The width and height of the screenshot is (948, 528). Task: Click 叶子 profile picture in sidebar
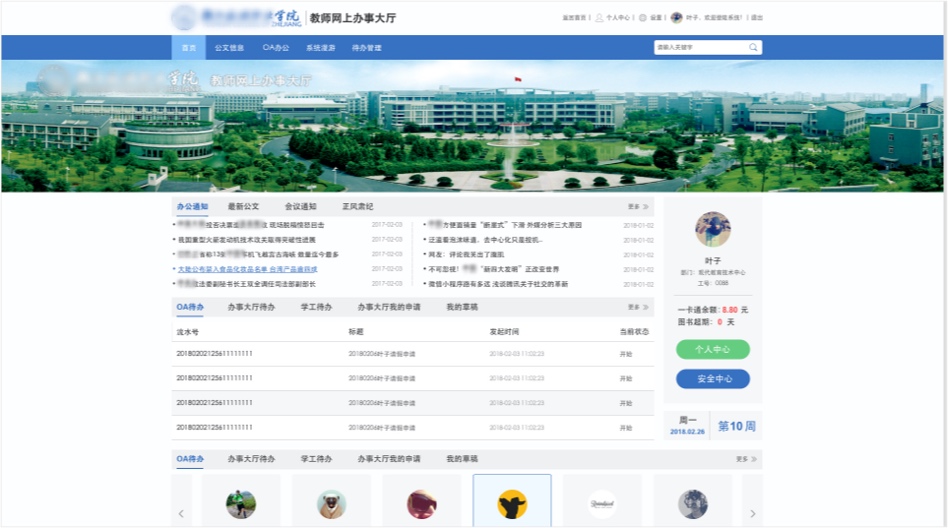pyautogui.click(x=713, y=229)
